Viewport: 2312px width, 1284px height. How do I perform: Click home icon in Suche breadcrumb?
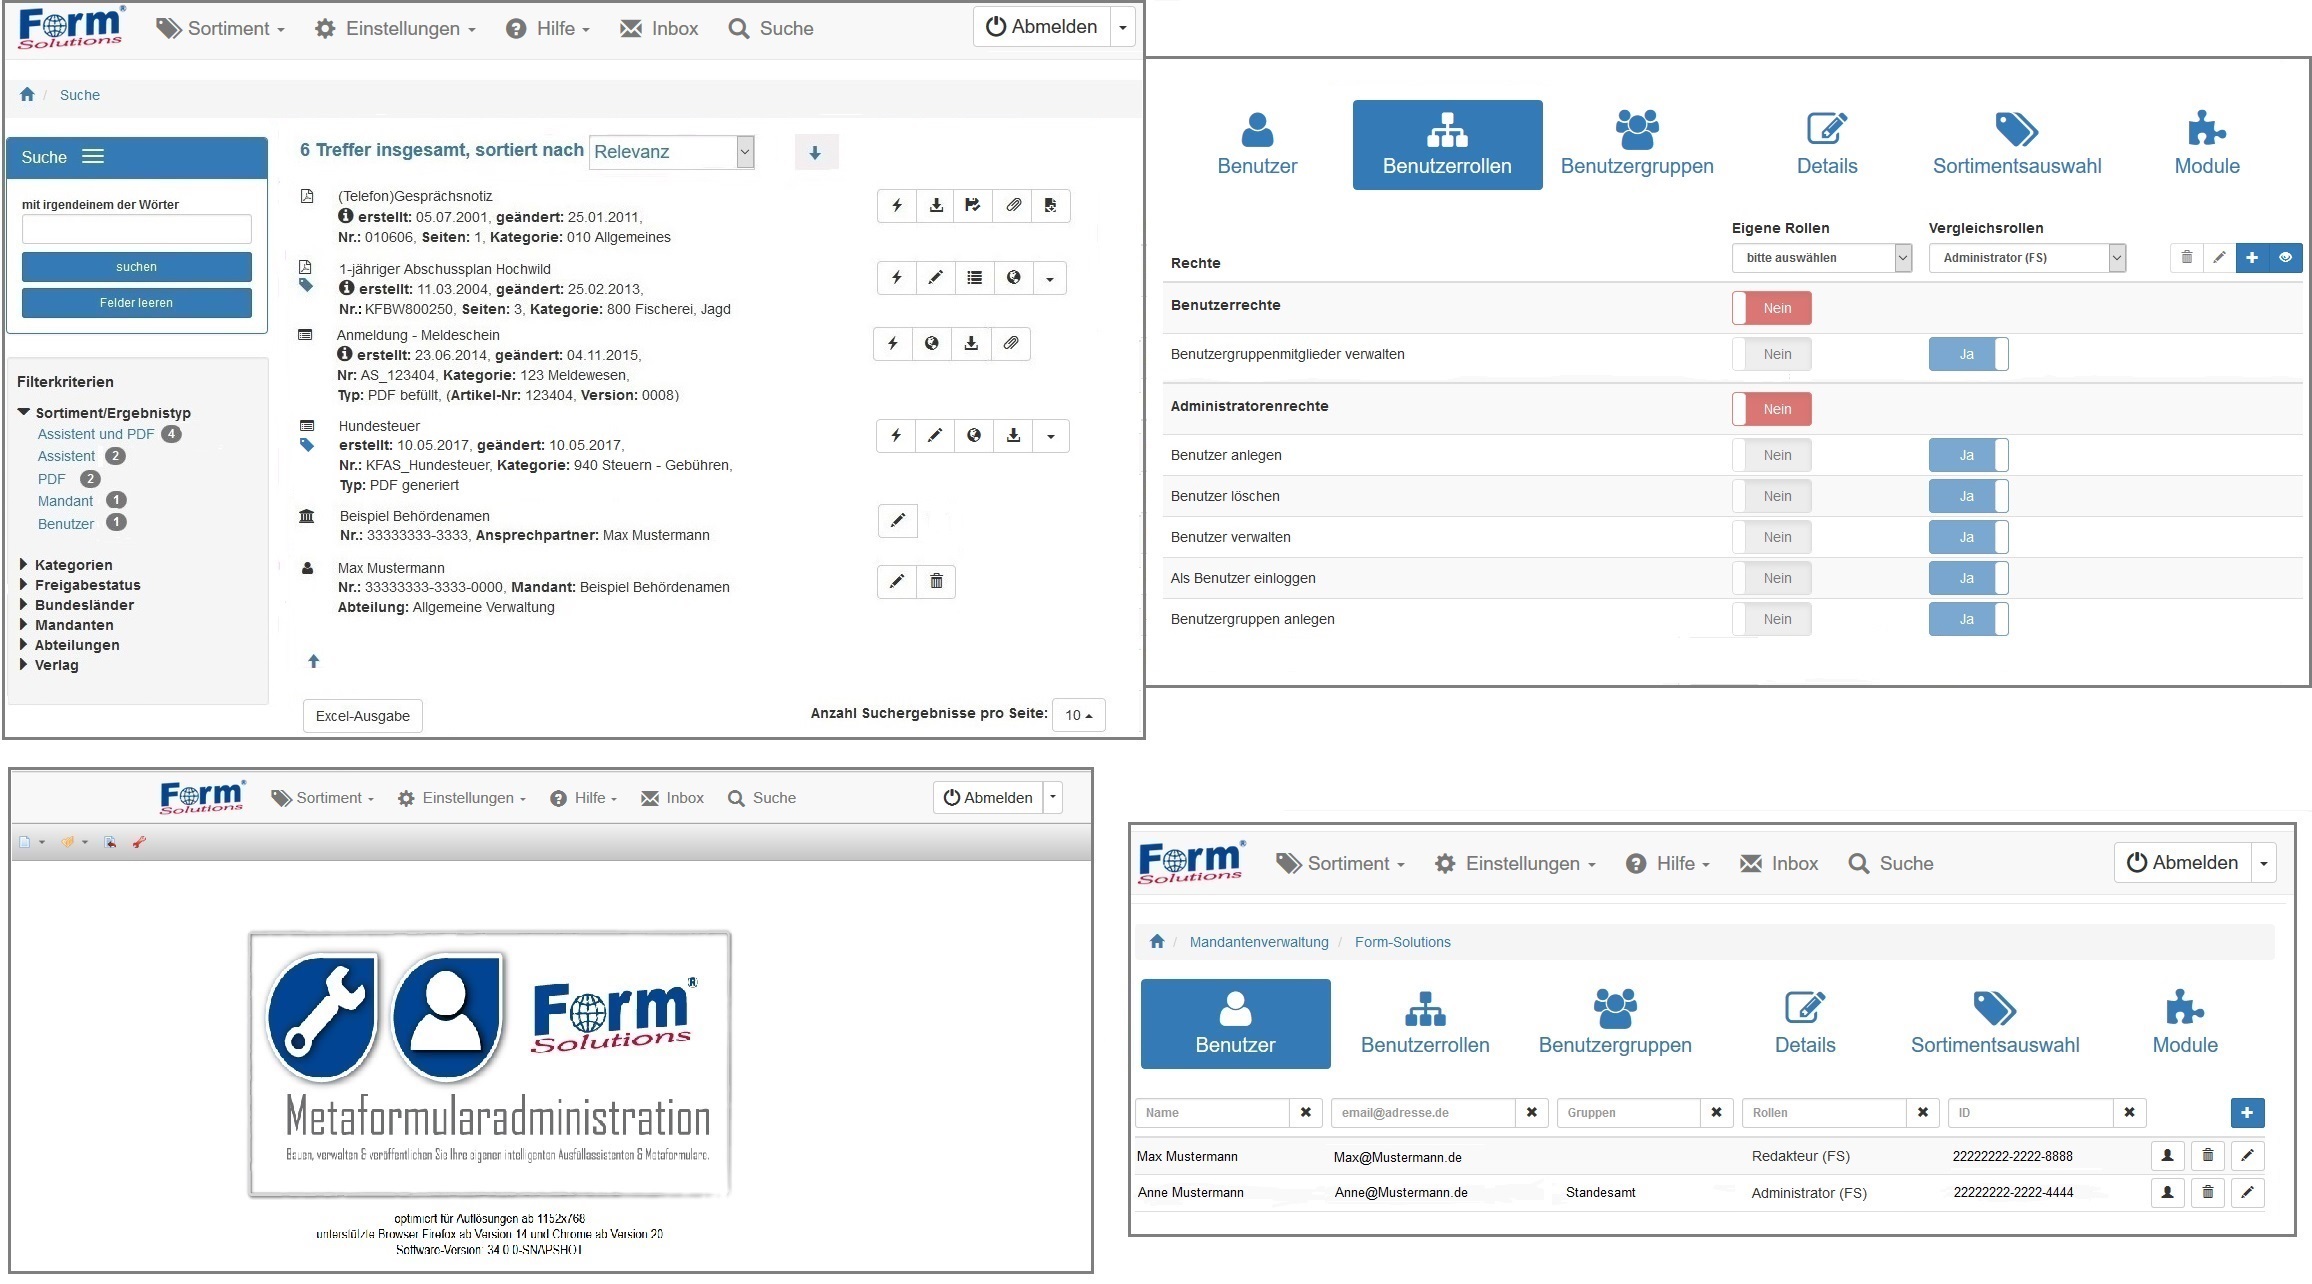tap(27, 94)
